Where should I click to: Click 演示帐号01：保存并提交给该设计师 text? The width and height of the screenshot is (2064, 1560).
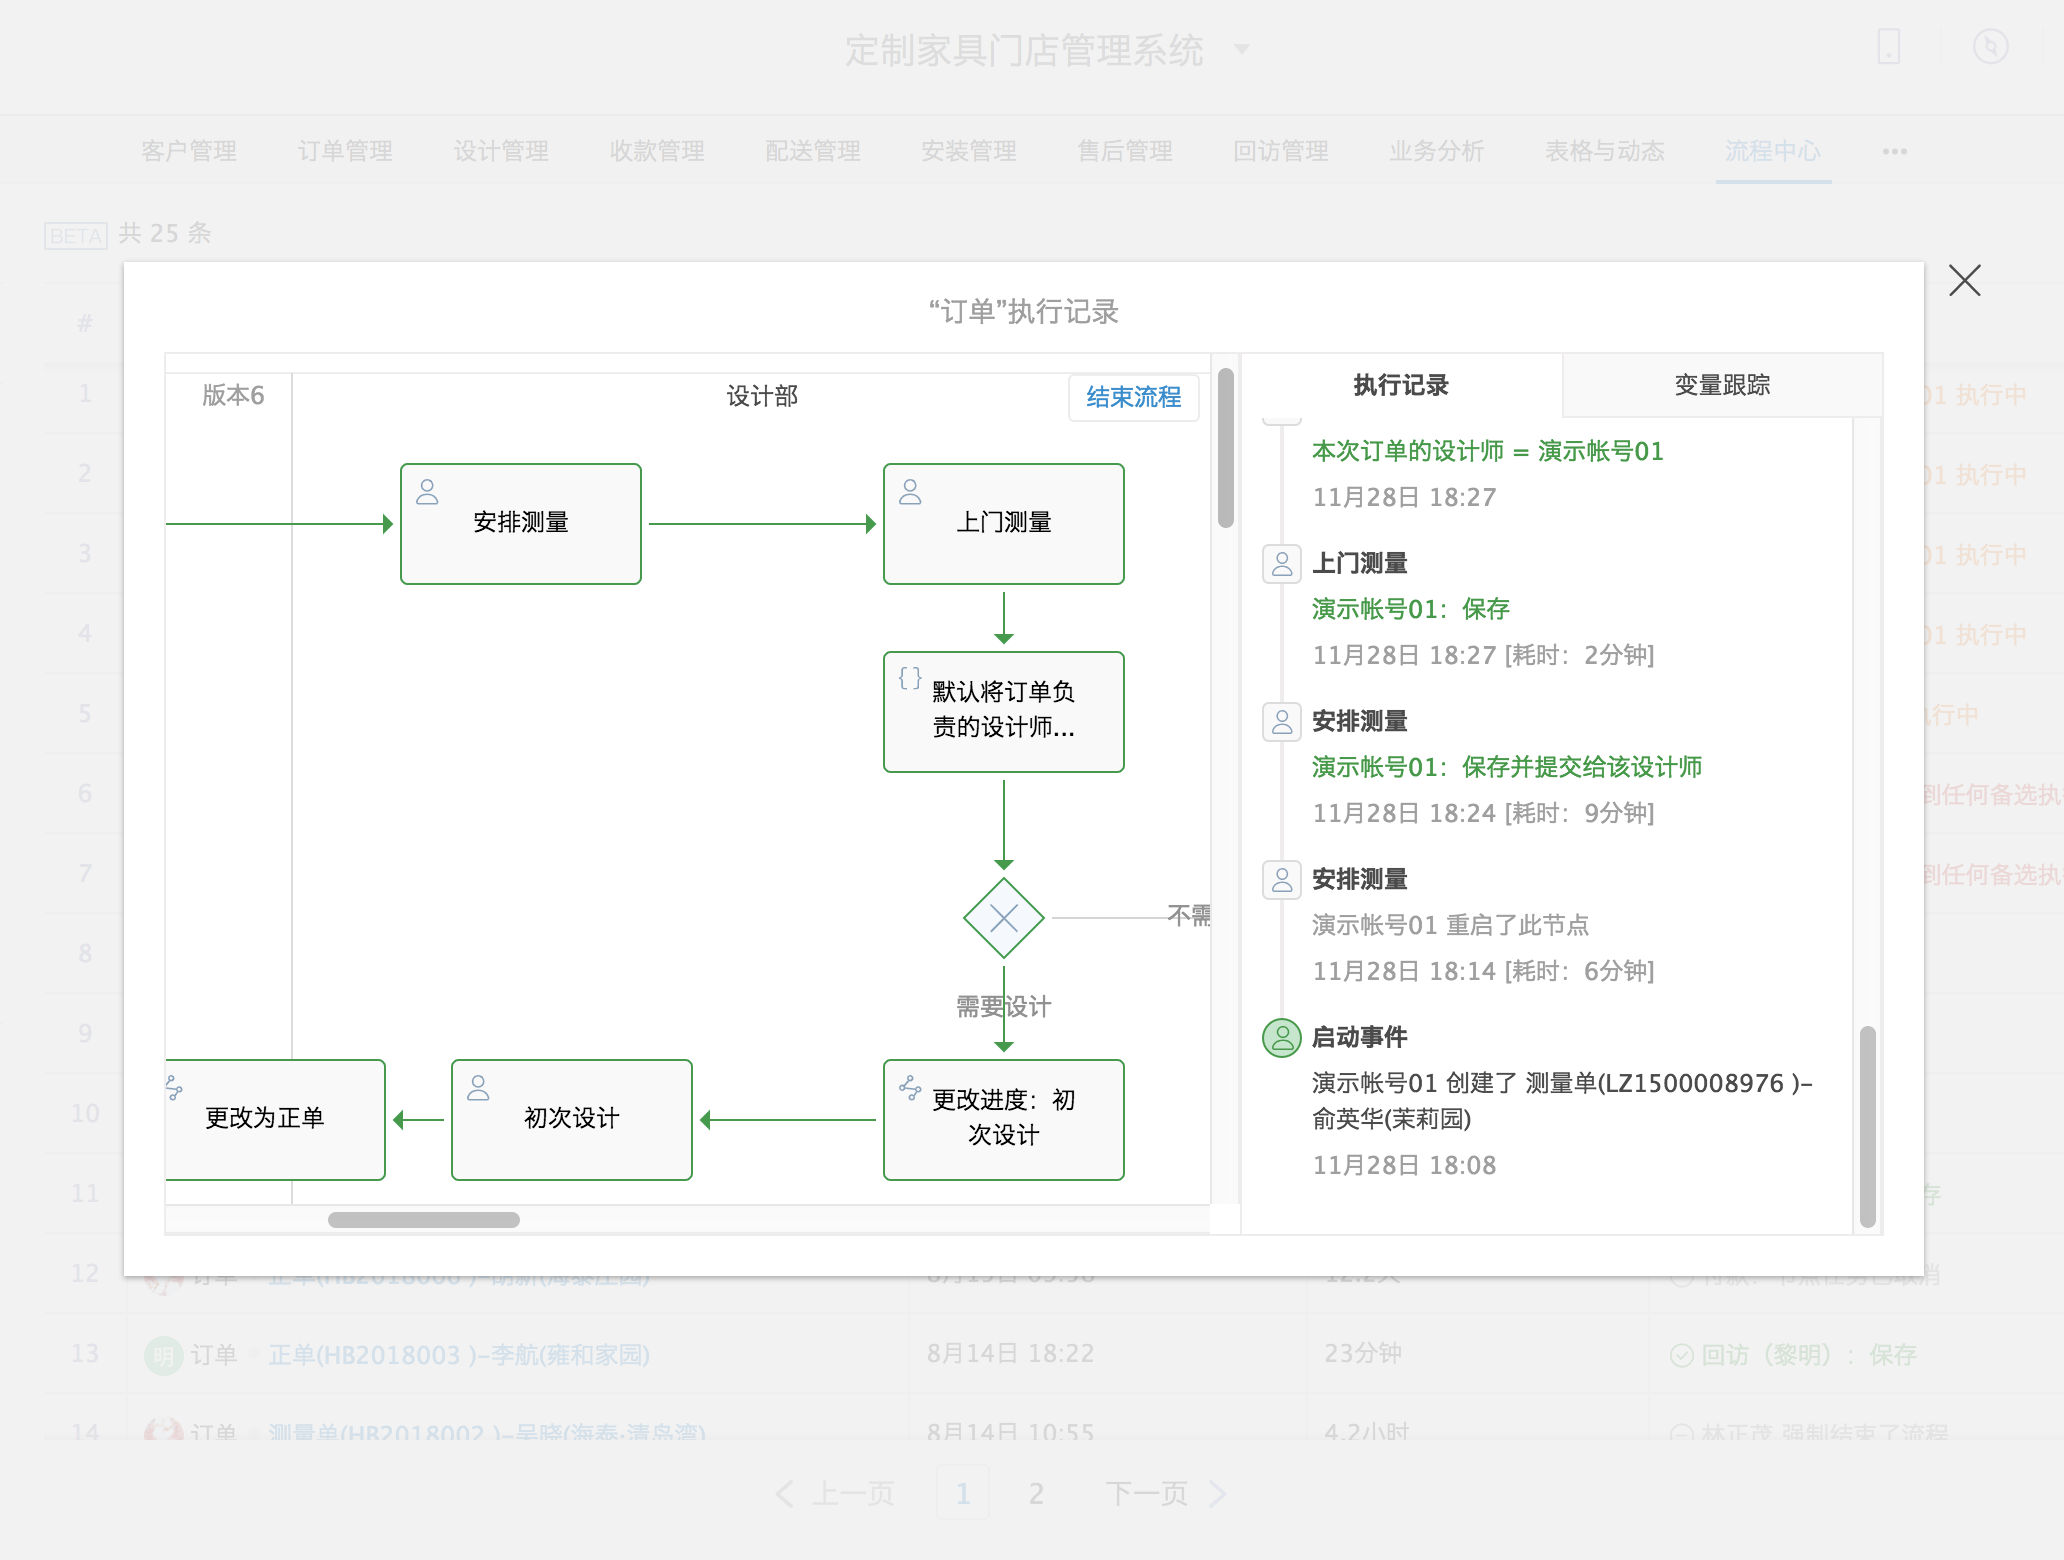(x=1507, y=767)
